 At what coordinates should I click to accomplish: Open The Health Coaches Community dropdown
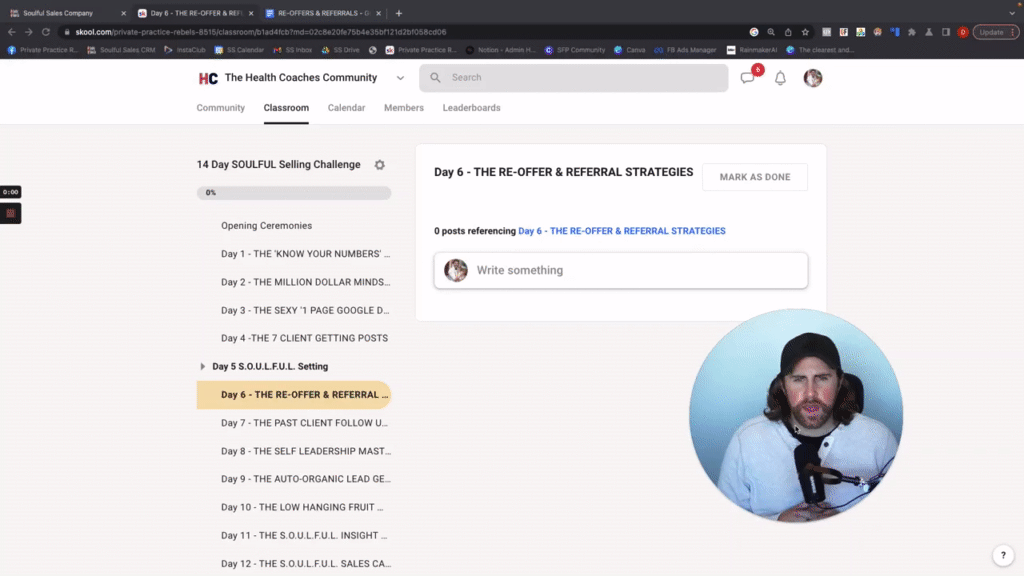coord(400,78)
